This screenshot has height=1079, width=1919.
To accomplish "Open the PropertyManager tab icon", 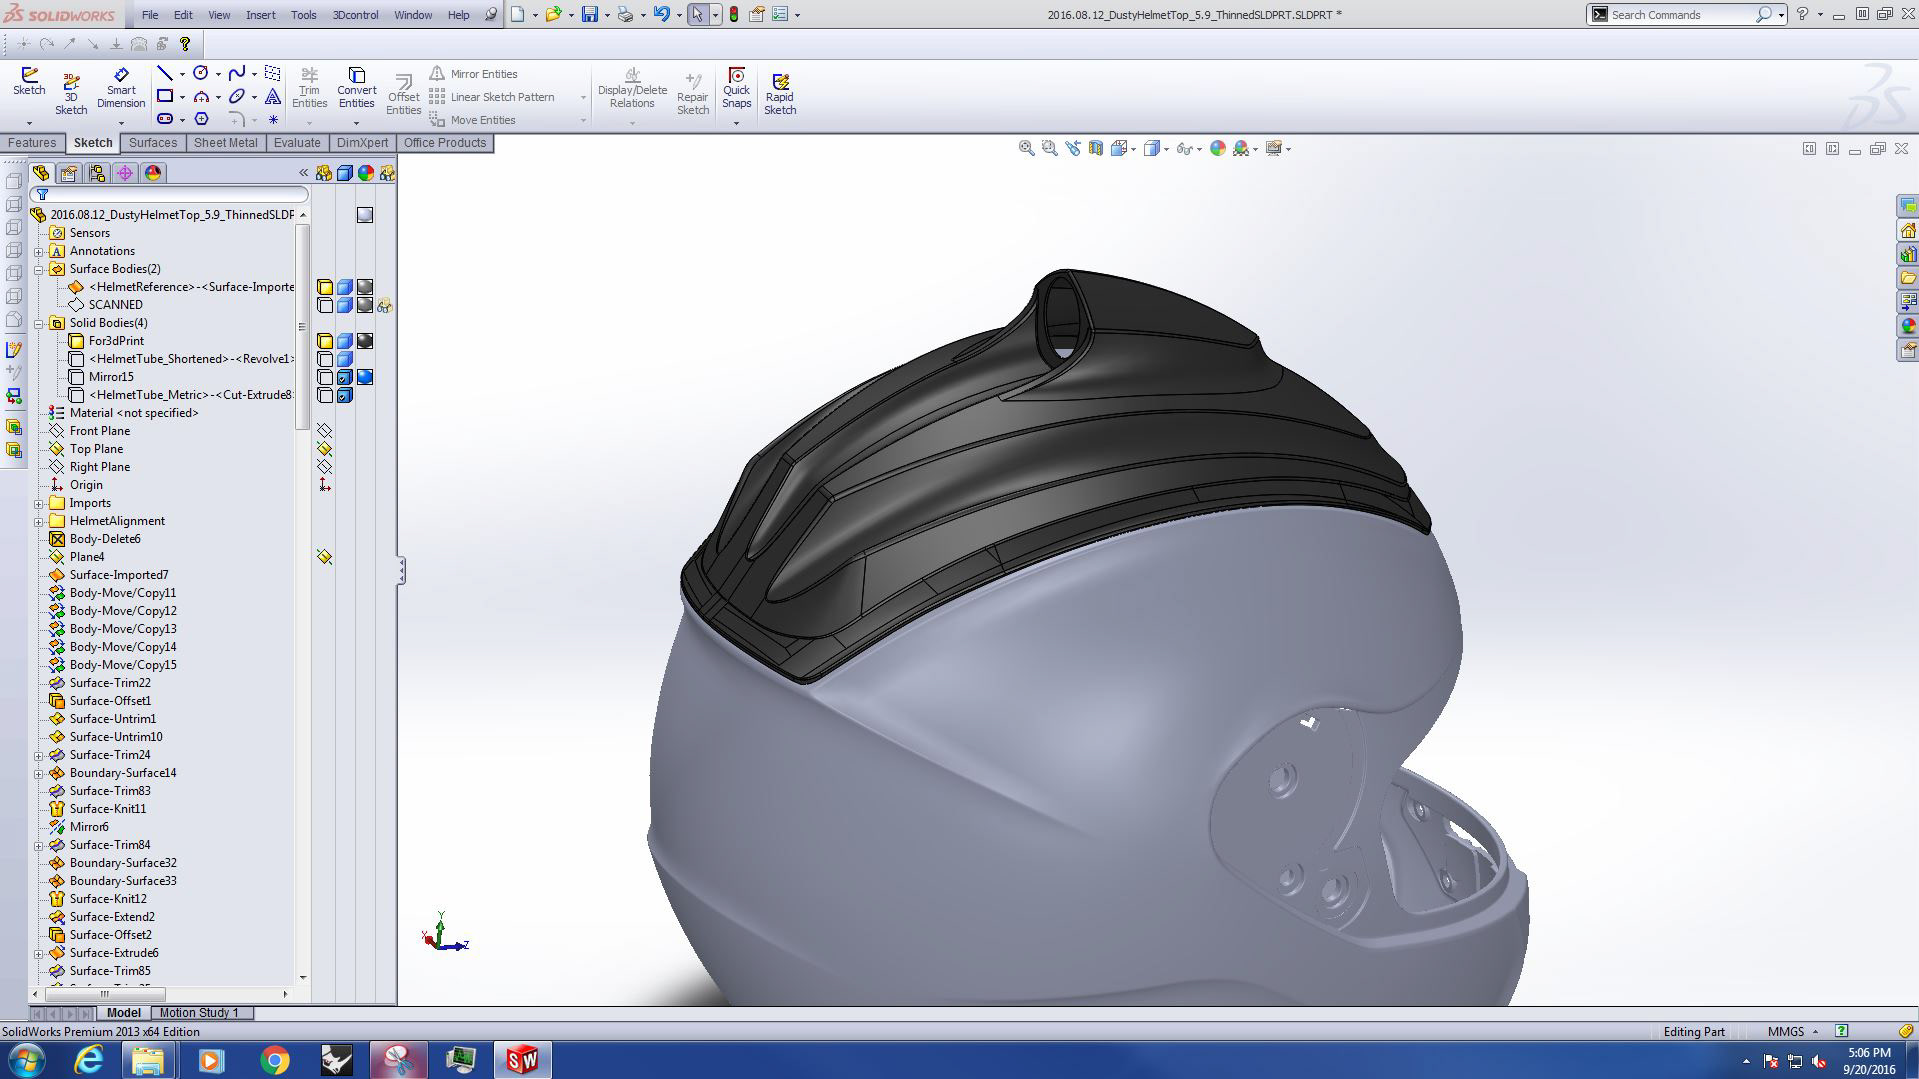I will click(69, 173).
